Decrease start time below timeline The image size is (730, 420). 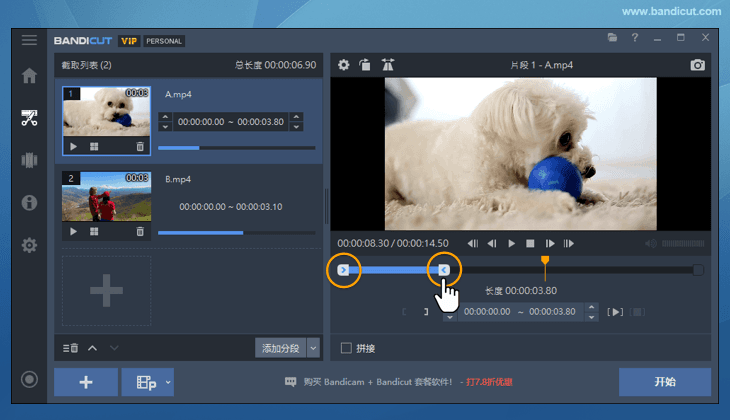450,317
